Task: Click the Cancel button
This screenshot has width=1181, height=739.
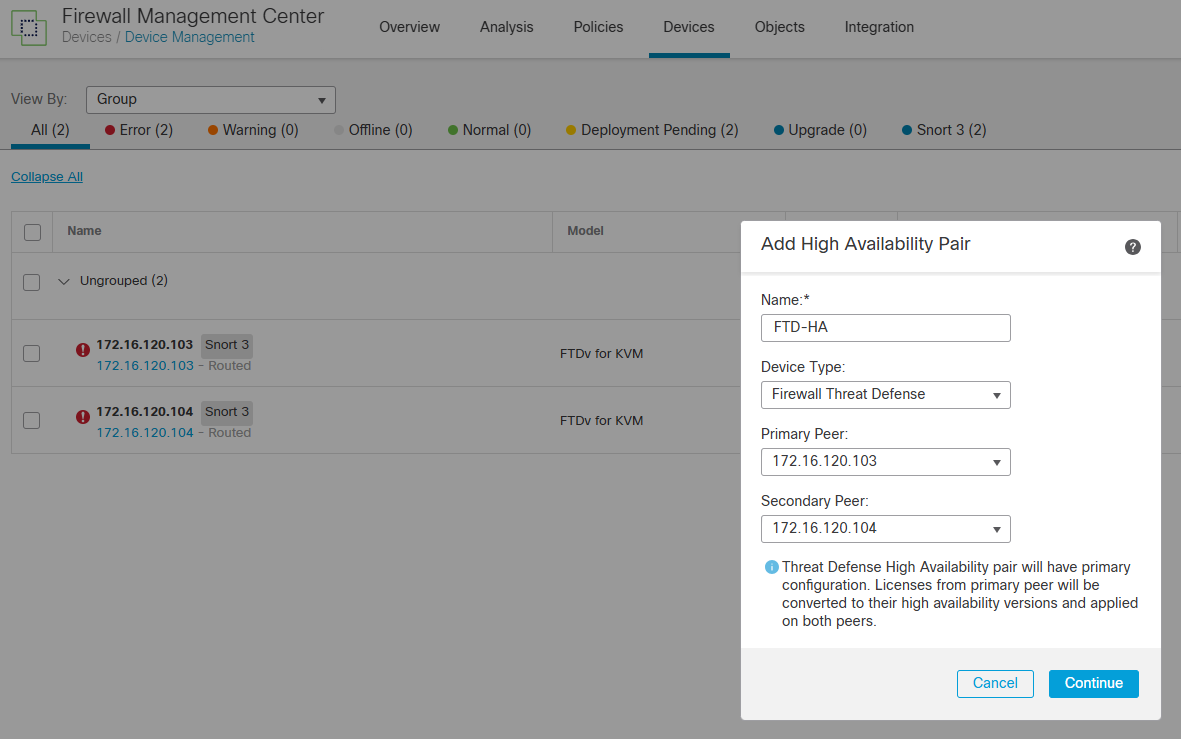Action: point(995,683)
